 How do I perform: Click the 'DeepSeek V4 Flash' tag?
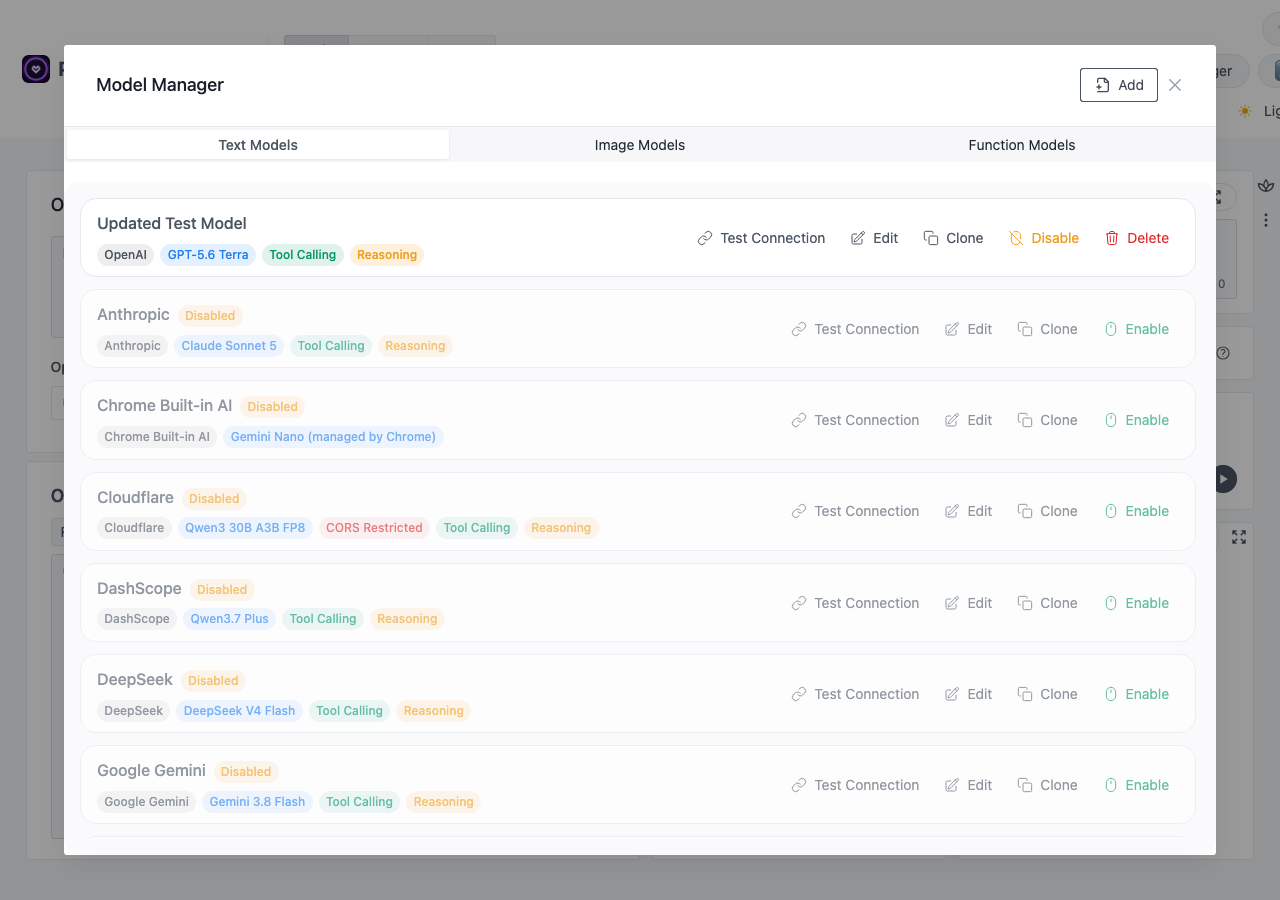point(240,711)
